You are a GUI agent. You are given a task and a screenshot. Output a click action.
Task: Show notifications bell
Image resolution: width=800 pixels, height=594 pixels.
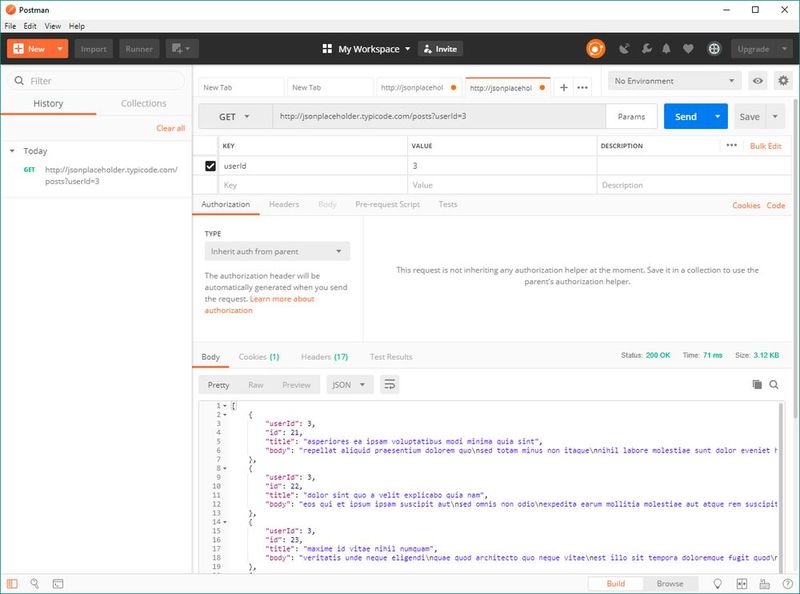pos(666,49)
